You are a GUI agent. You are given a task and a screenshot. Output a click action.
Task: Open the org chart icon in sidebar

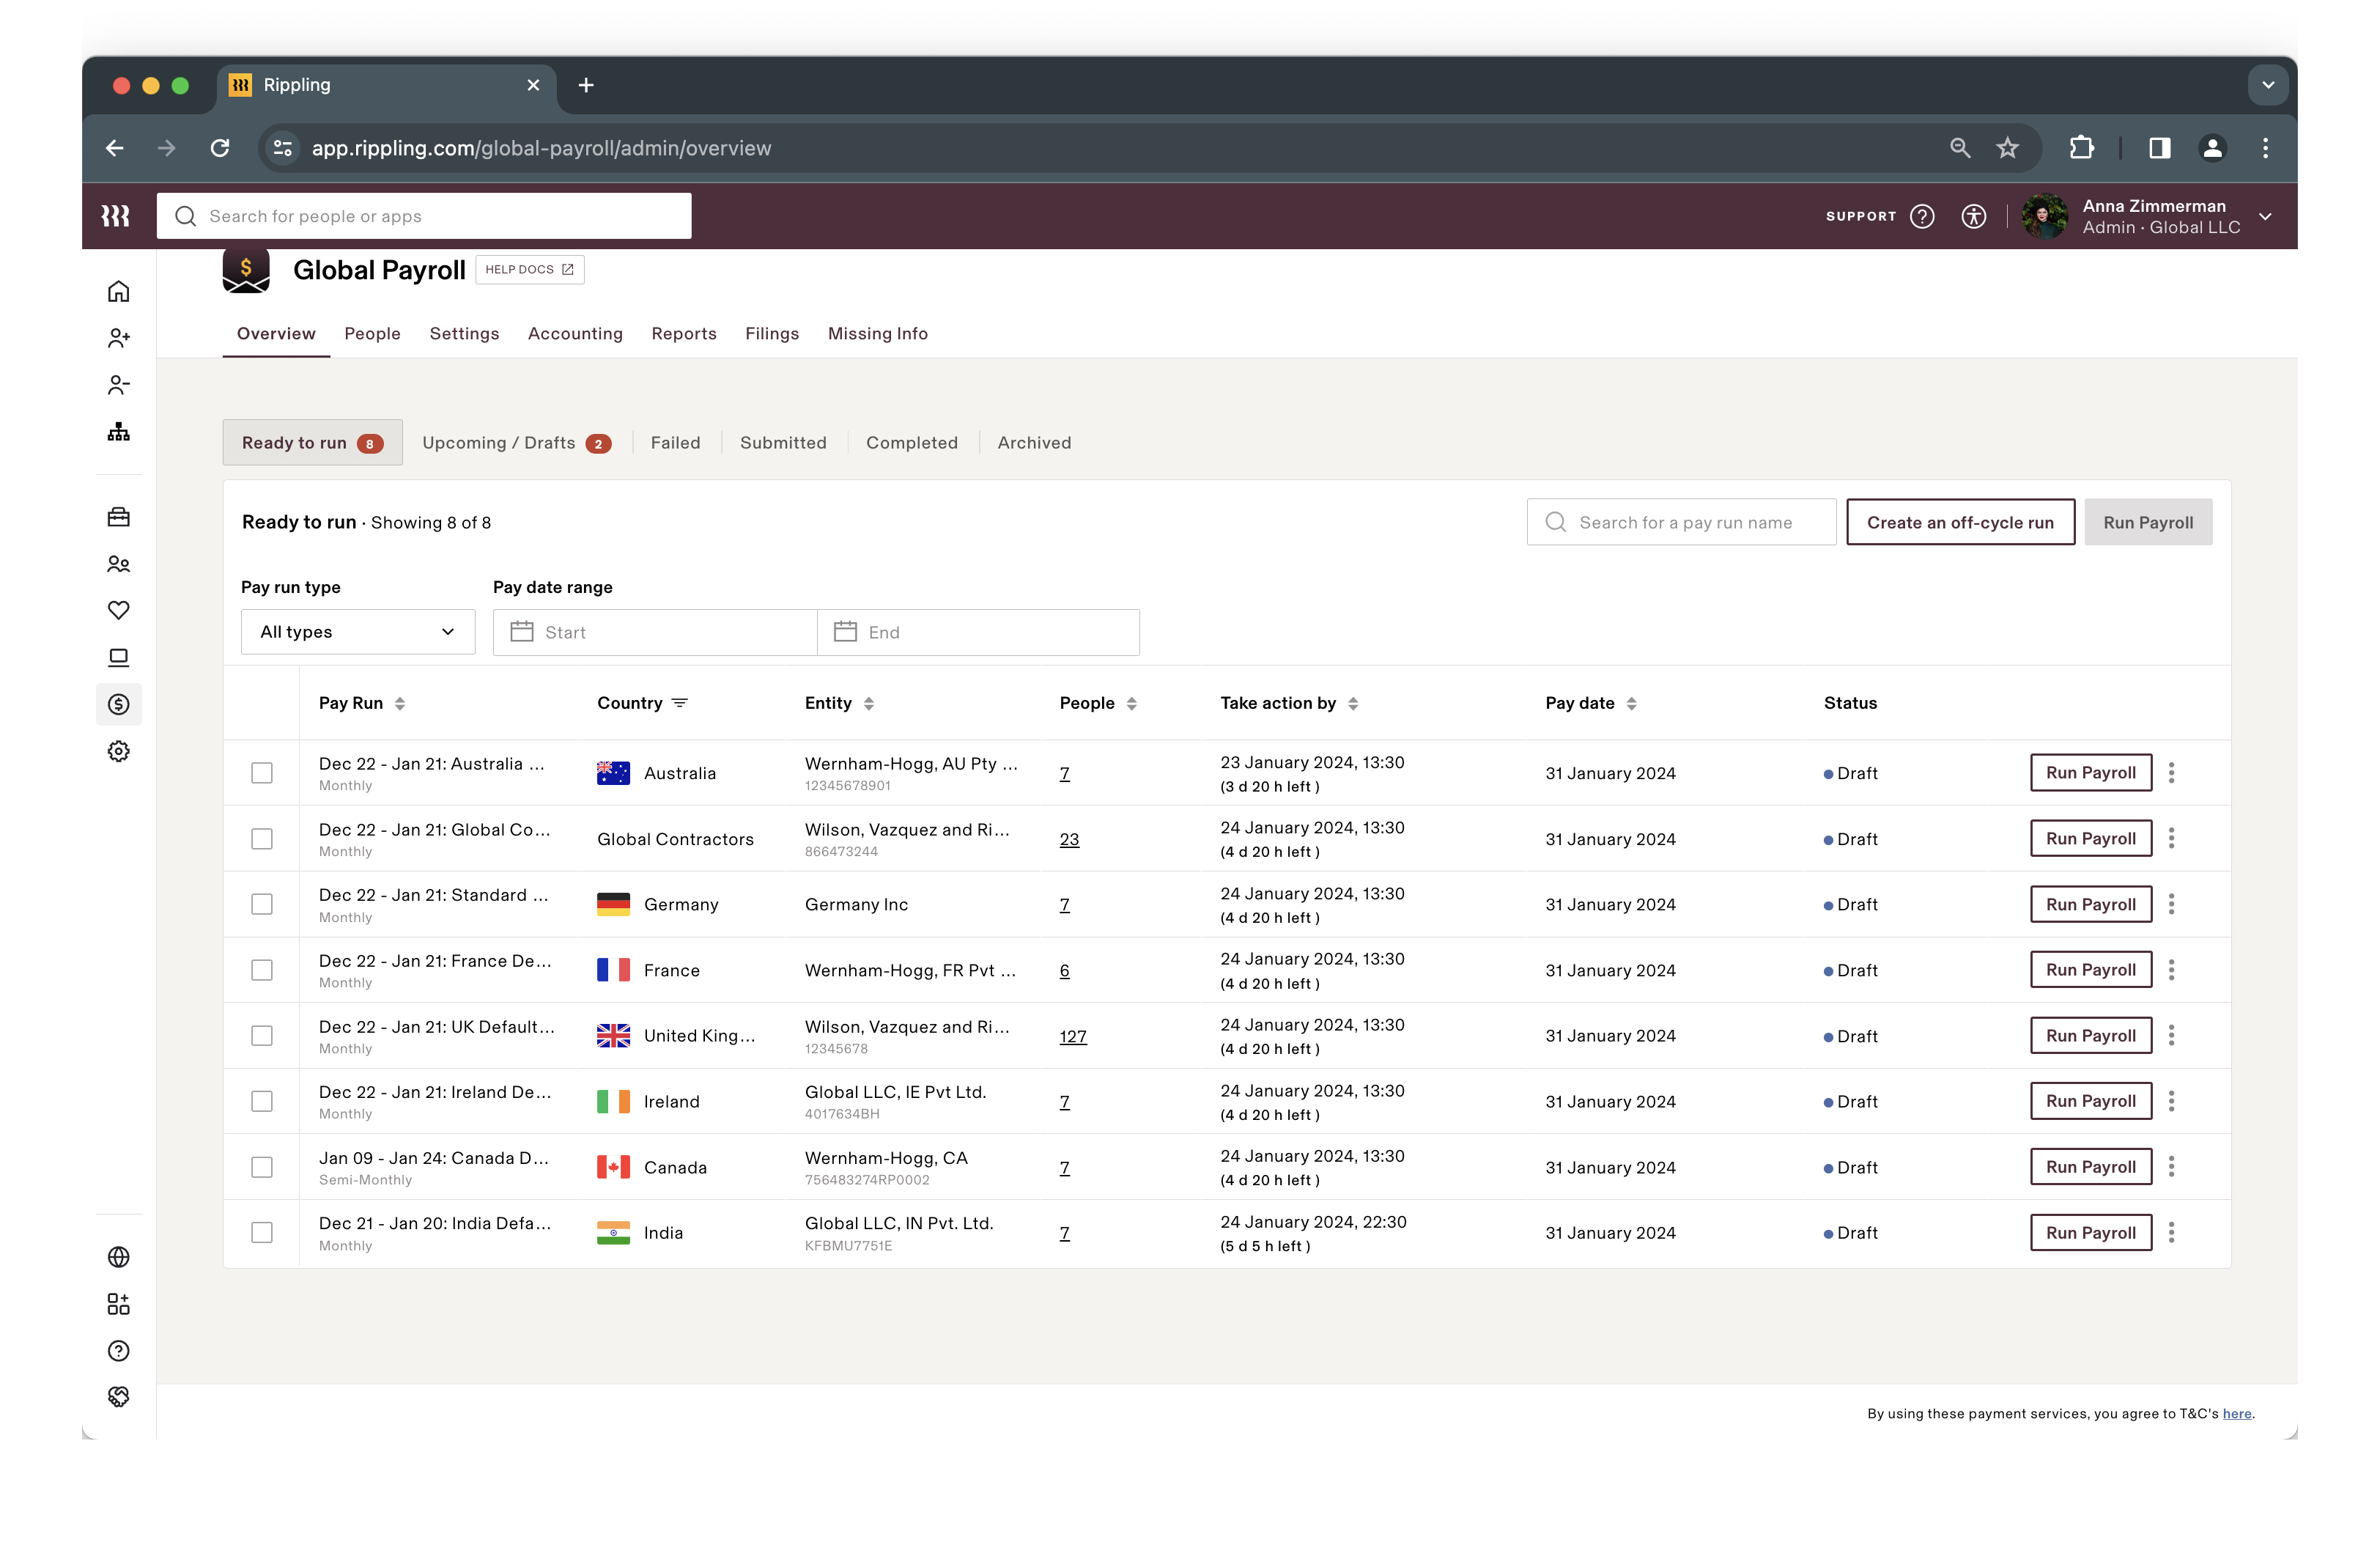point(119,432)
